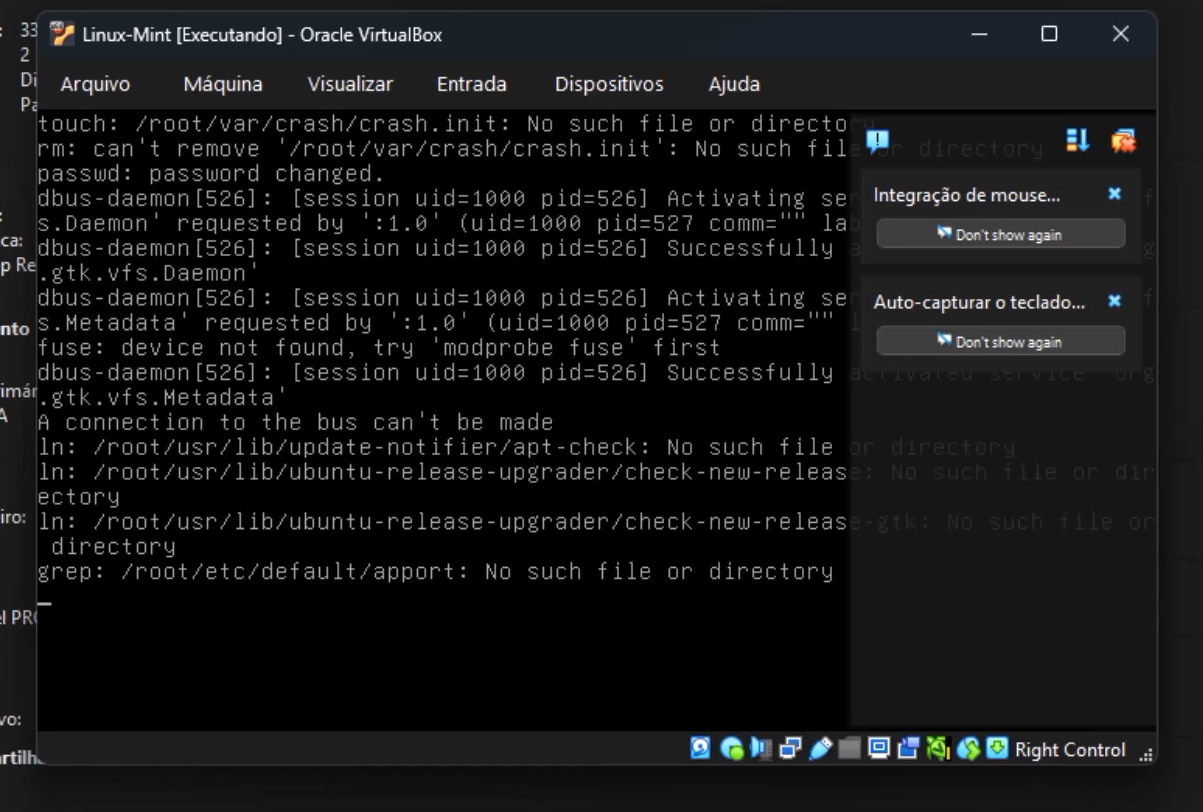Click the 'fuse: device not found' terminal line

click(x=379, y=348)
